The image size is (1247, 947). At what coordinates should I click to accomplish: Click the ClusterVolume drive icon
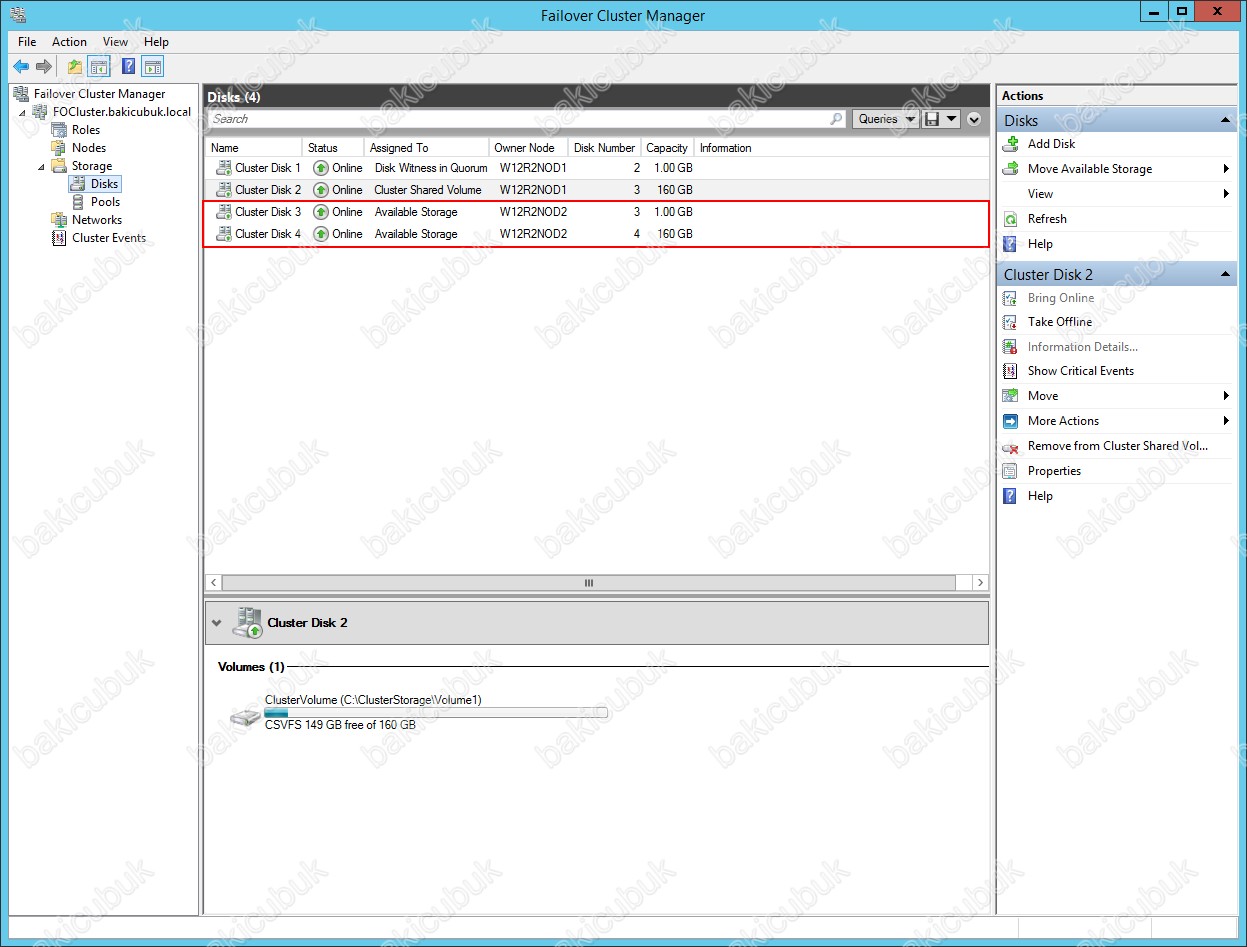pos(245,717)
